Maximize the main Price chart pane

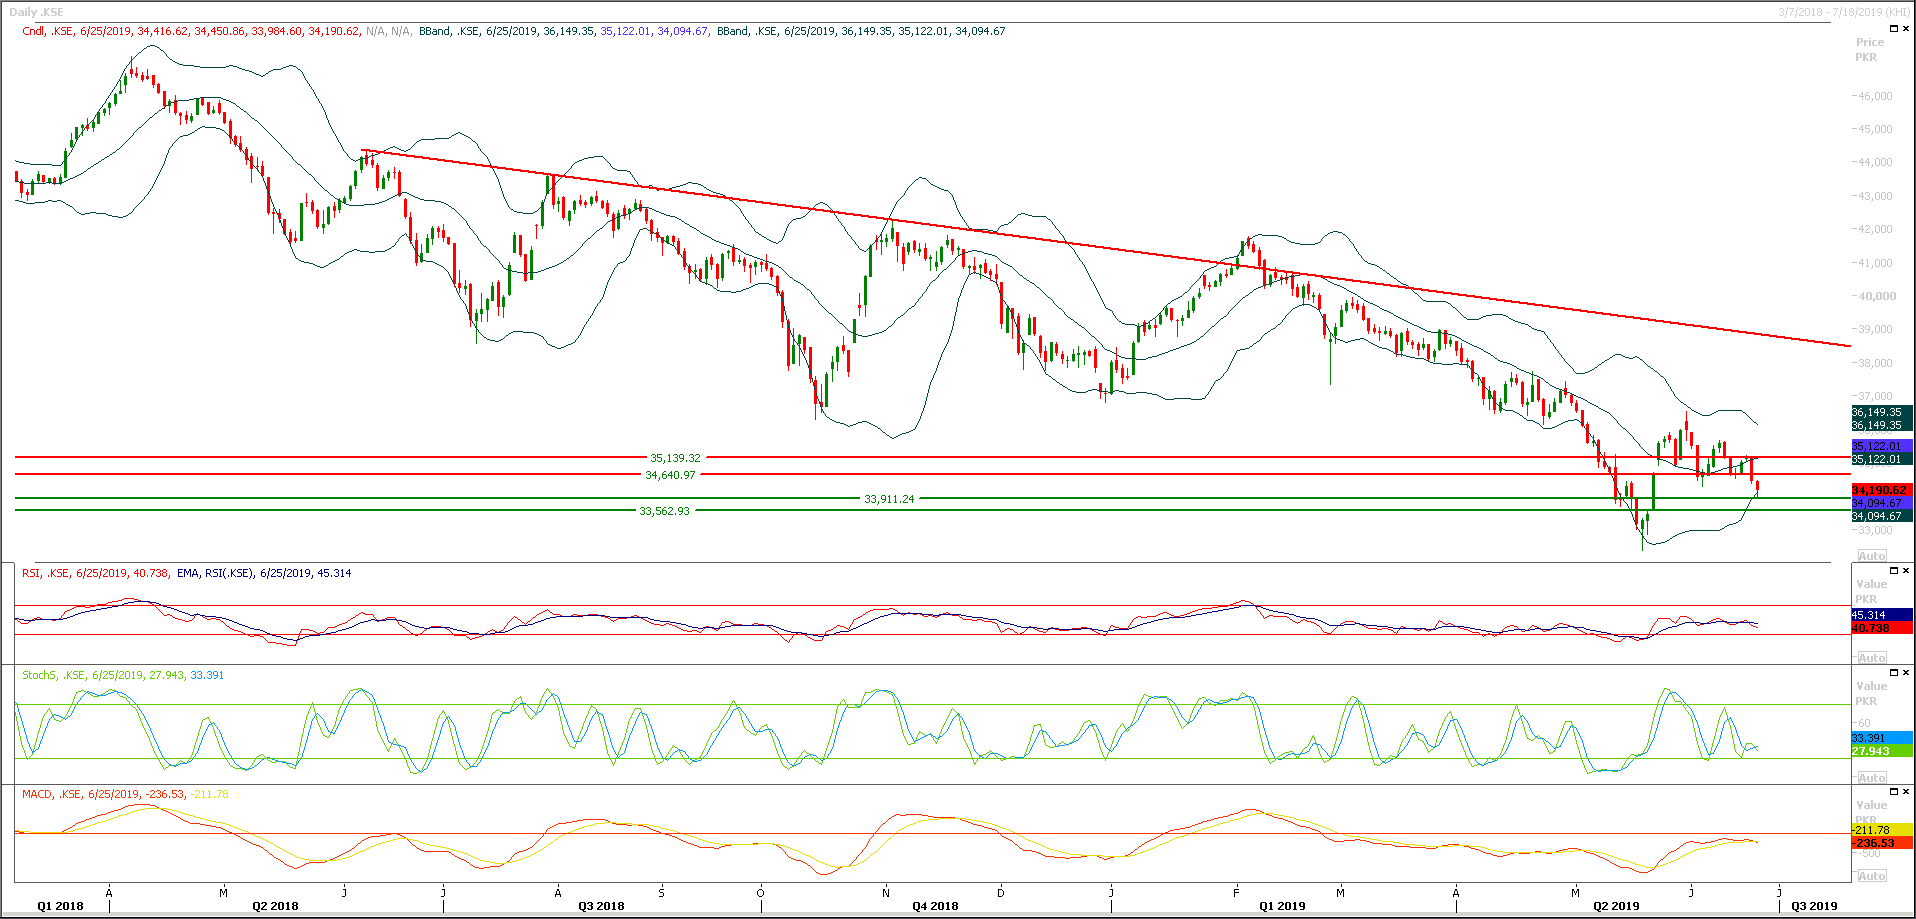(x=1894, y=28)
